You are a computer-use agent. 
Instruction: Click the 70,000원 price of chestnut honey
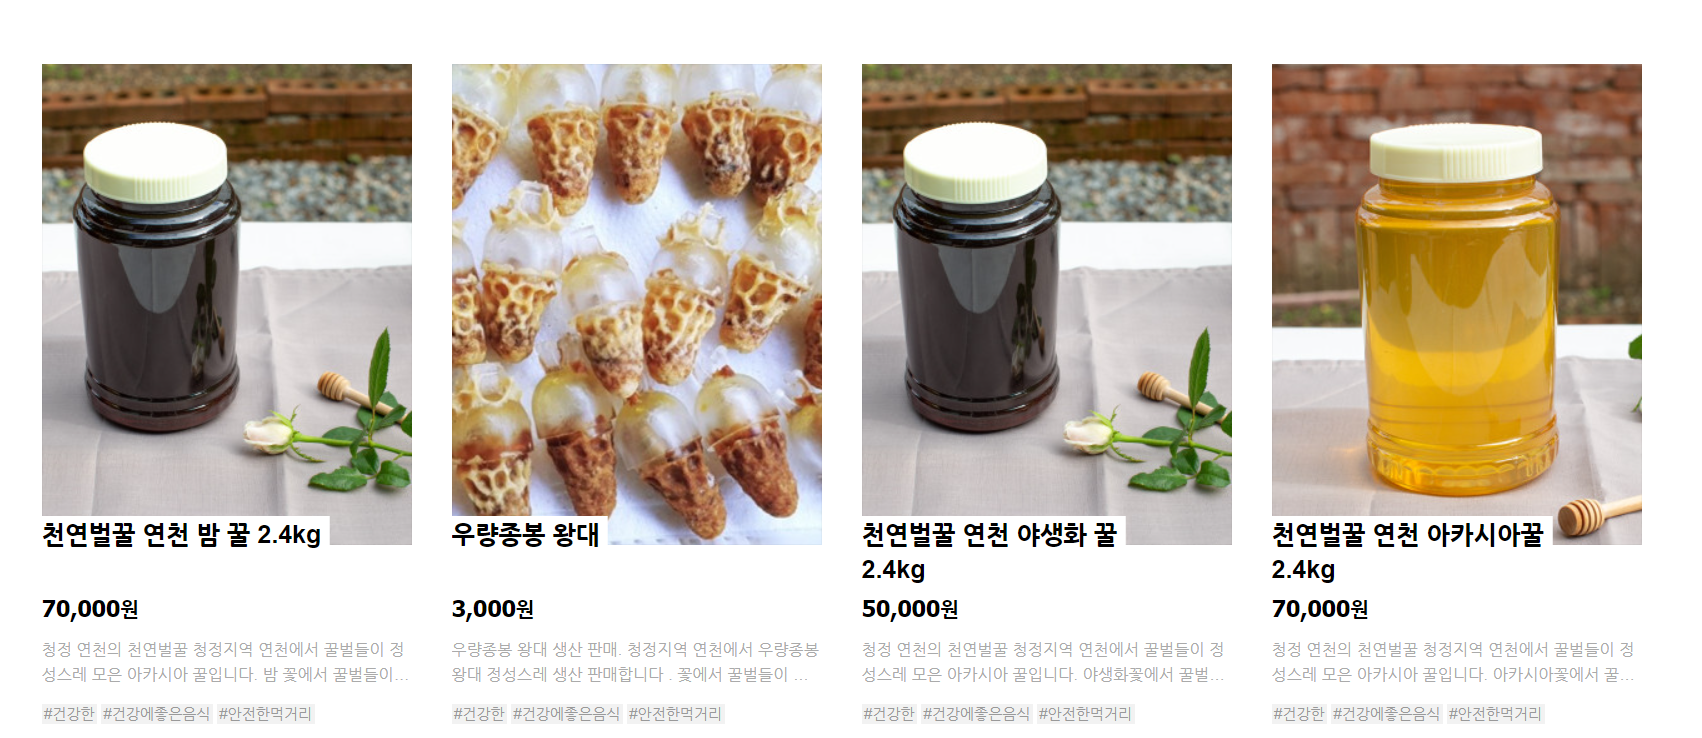[x=90, y=609]
